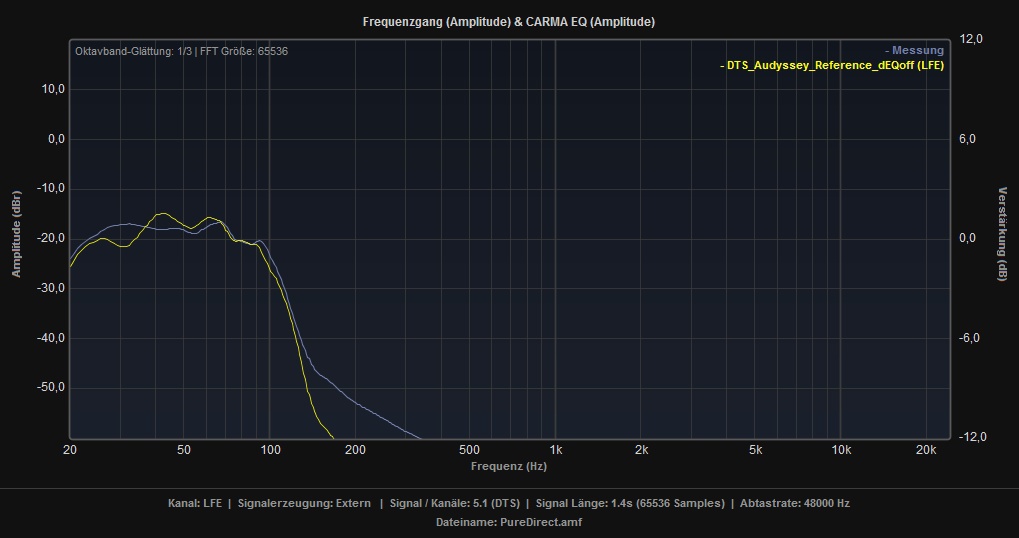This screenshot has height=538, width=1019.
Task: Select the 10,0 value on amplitude axis
Action: coord(53,89)
